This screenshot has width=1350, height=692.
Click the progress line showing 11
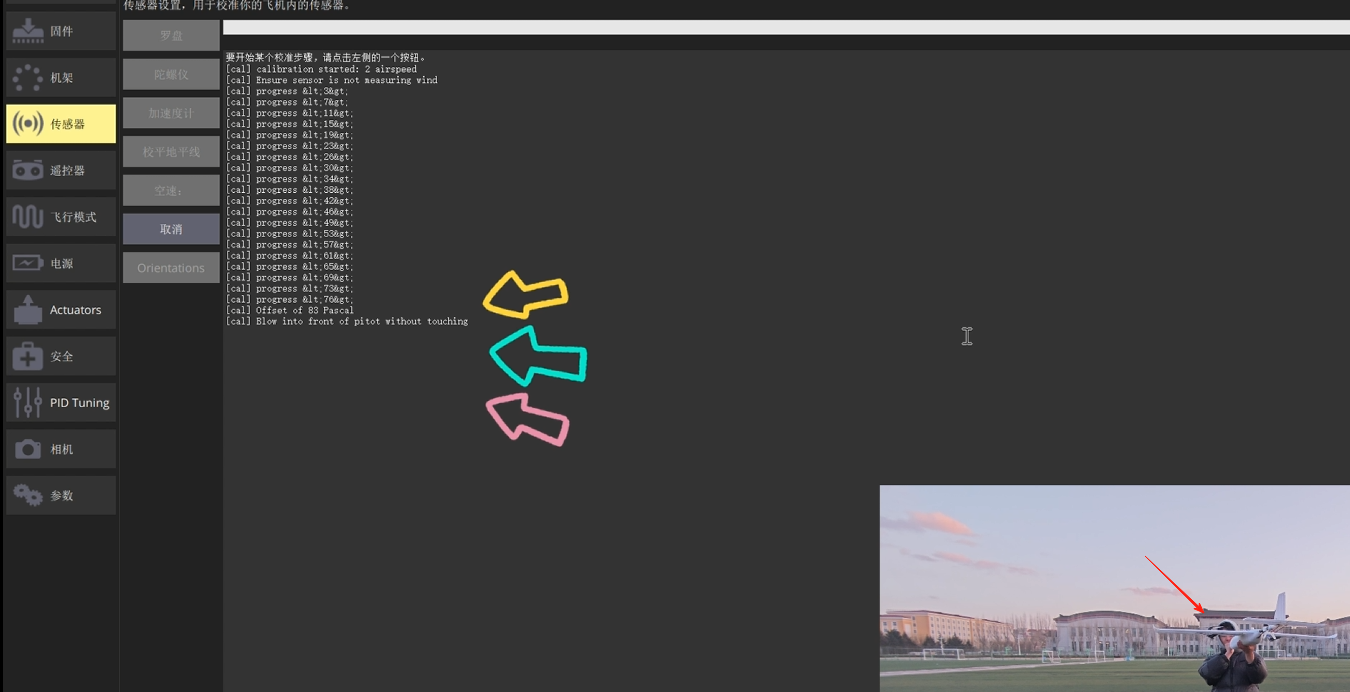[289, 113]
